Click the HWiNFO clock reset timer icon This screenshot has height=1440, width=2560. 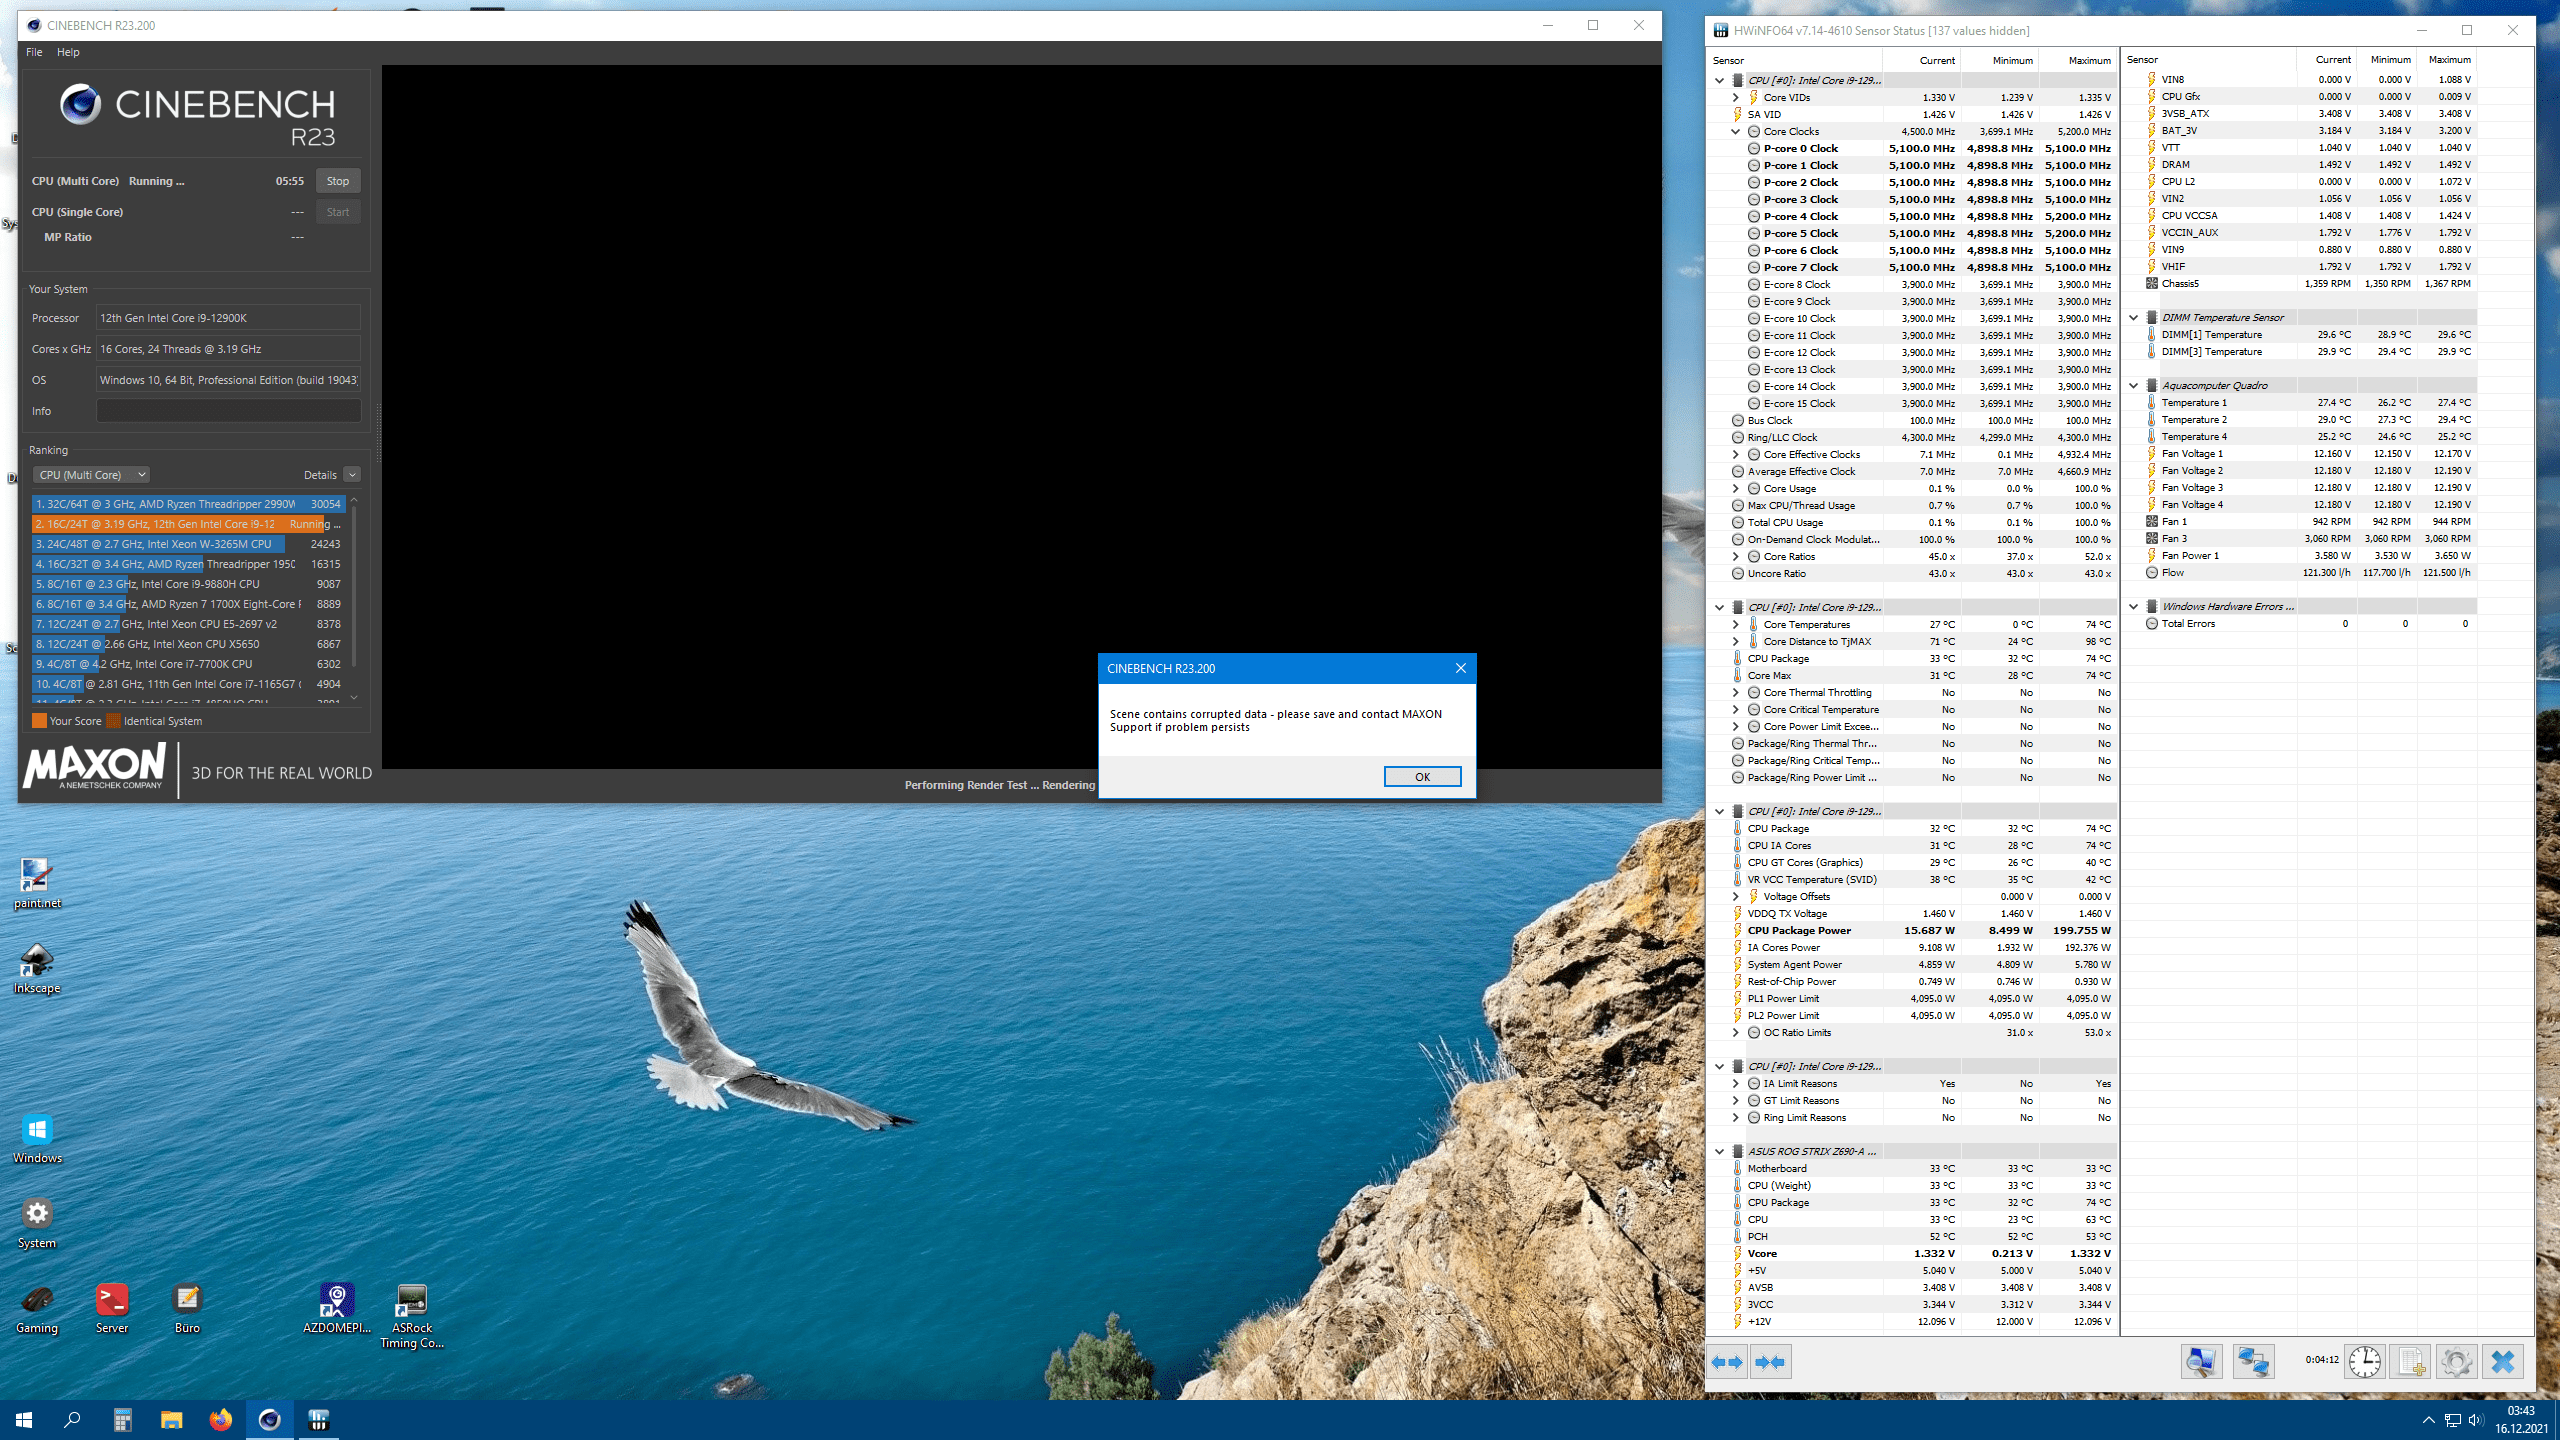tap(2365, 1362)
